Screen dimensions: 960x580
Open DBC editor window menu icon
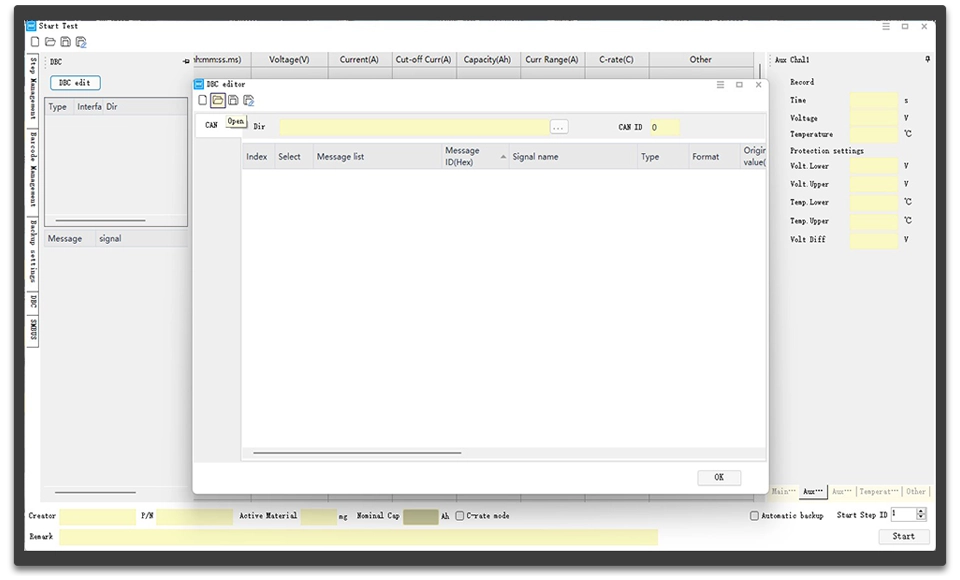(721, 85)
